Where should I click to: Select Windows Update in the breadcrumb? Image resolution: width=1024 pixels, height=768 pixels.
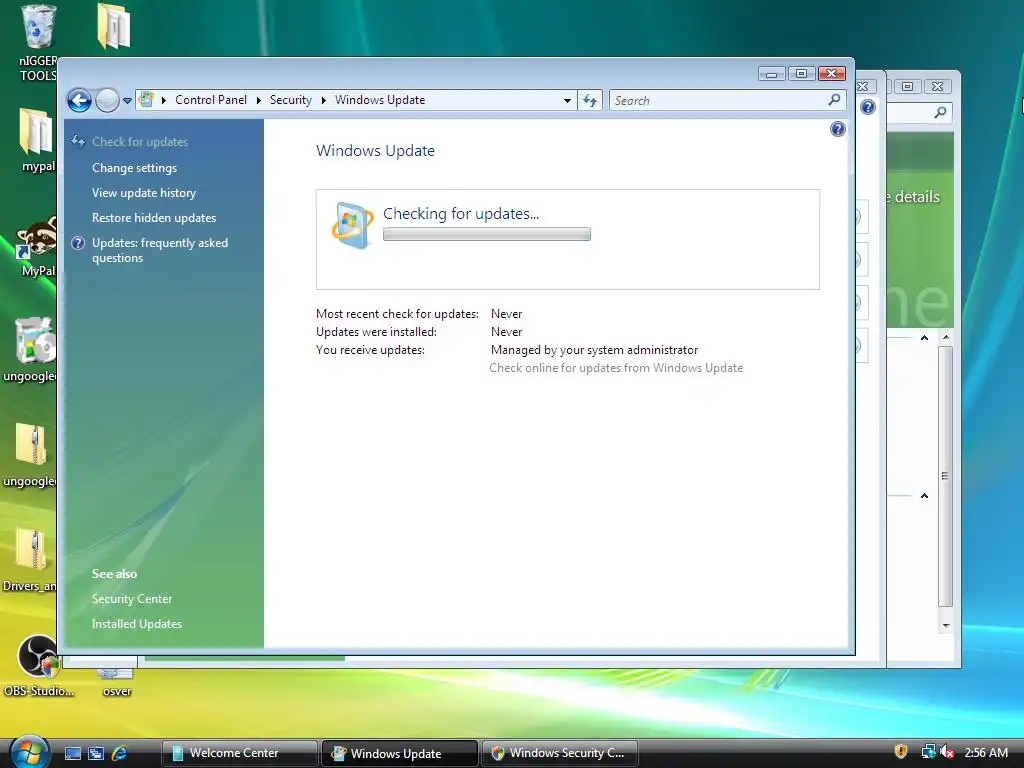coord(380,100)
